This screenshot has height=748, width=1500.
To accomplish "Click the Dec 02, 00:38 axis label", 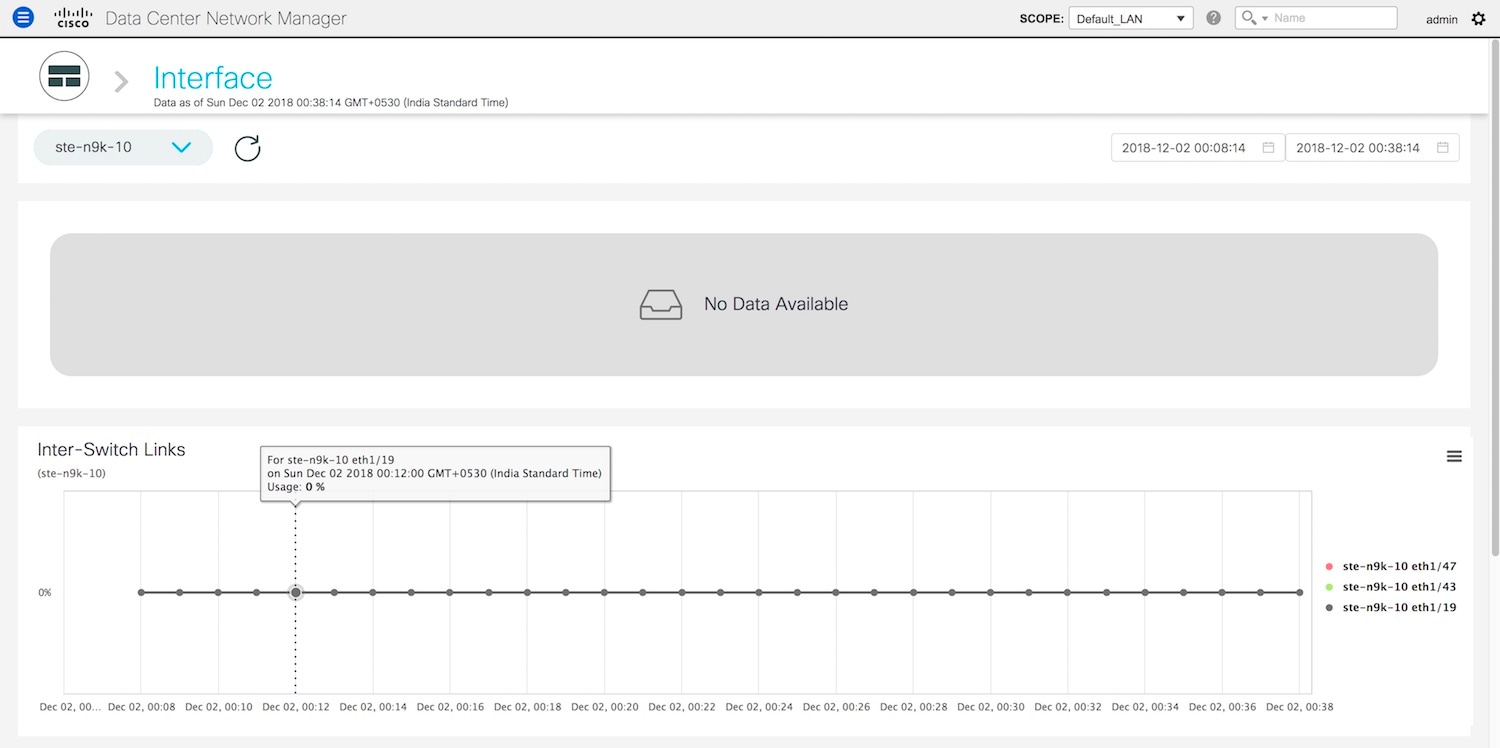I will (x=1299, y=707).
